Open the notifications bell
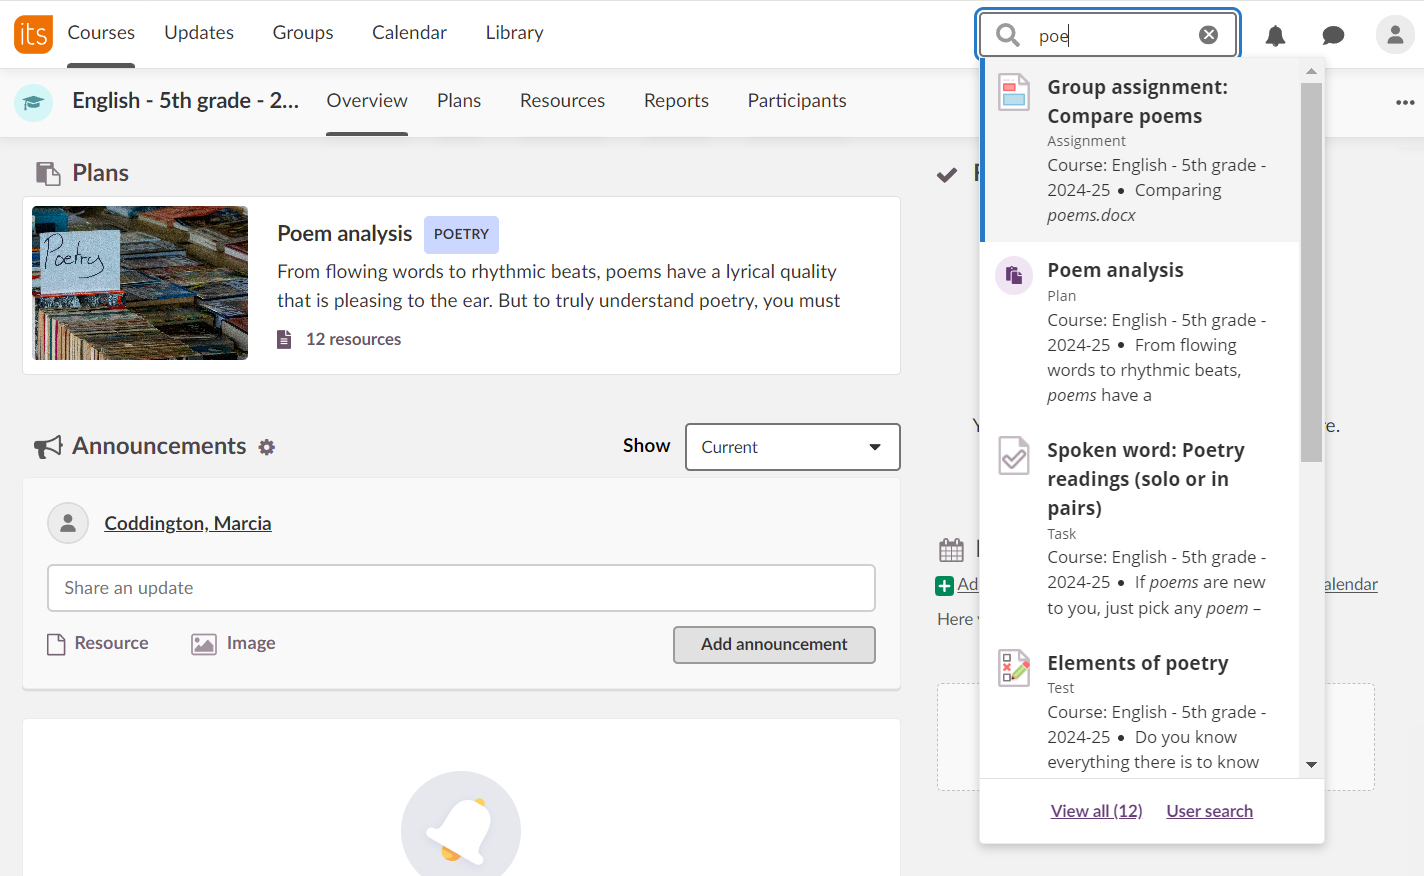1424x876 pixels. click(1275, 36)
